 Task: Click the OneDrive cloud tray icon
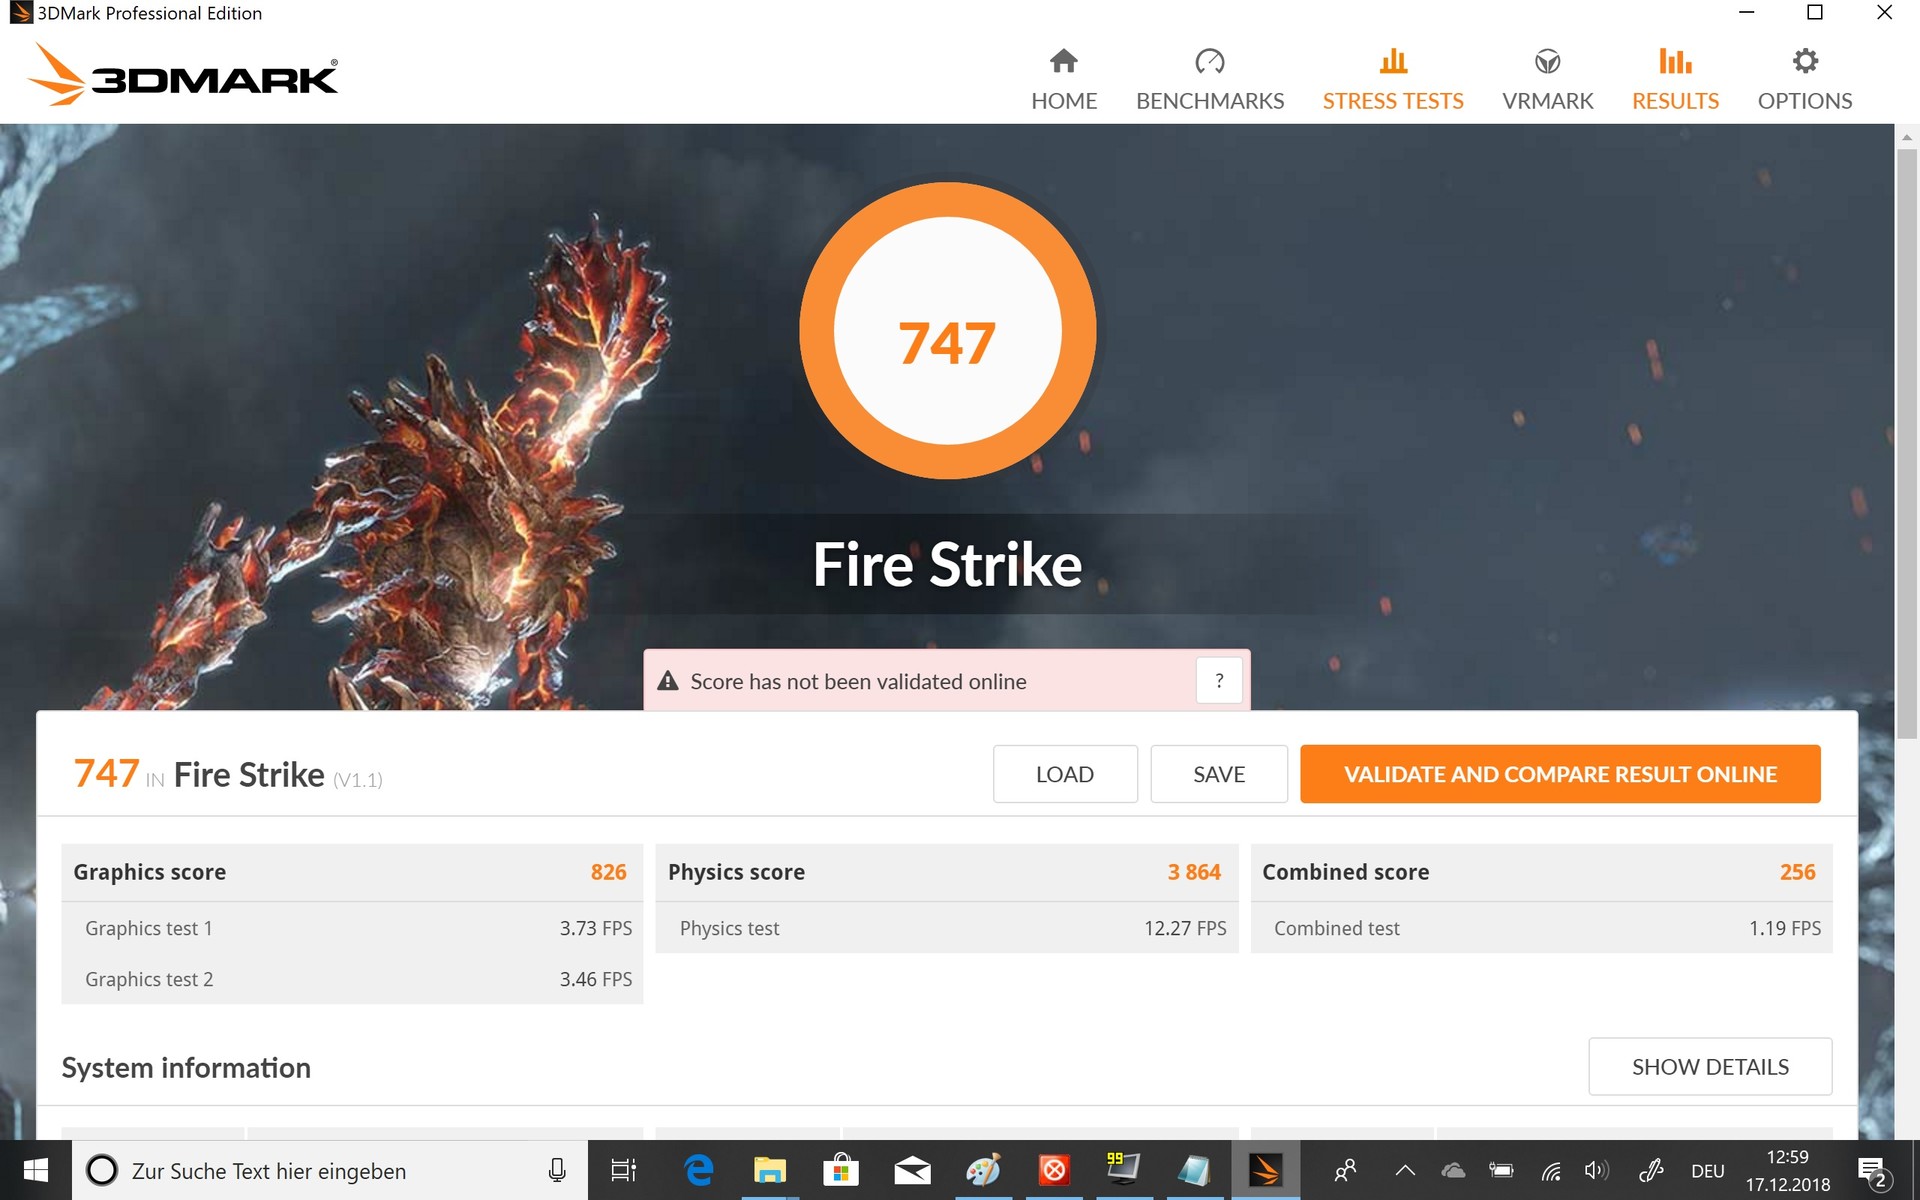1453,1170
